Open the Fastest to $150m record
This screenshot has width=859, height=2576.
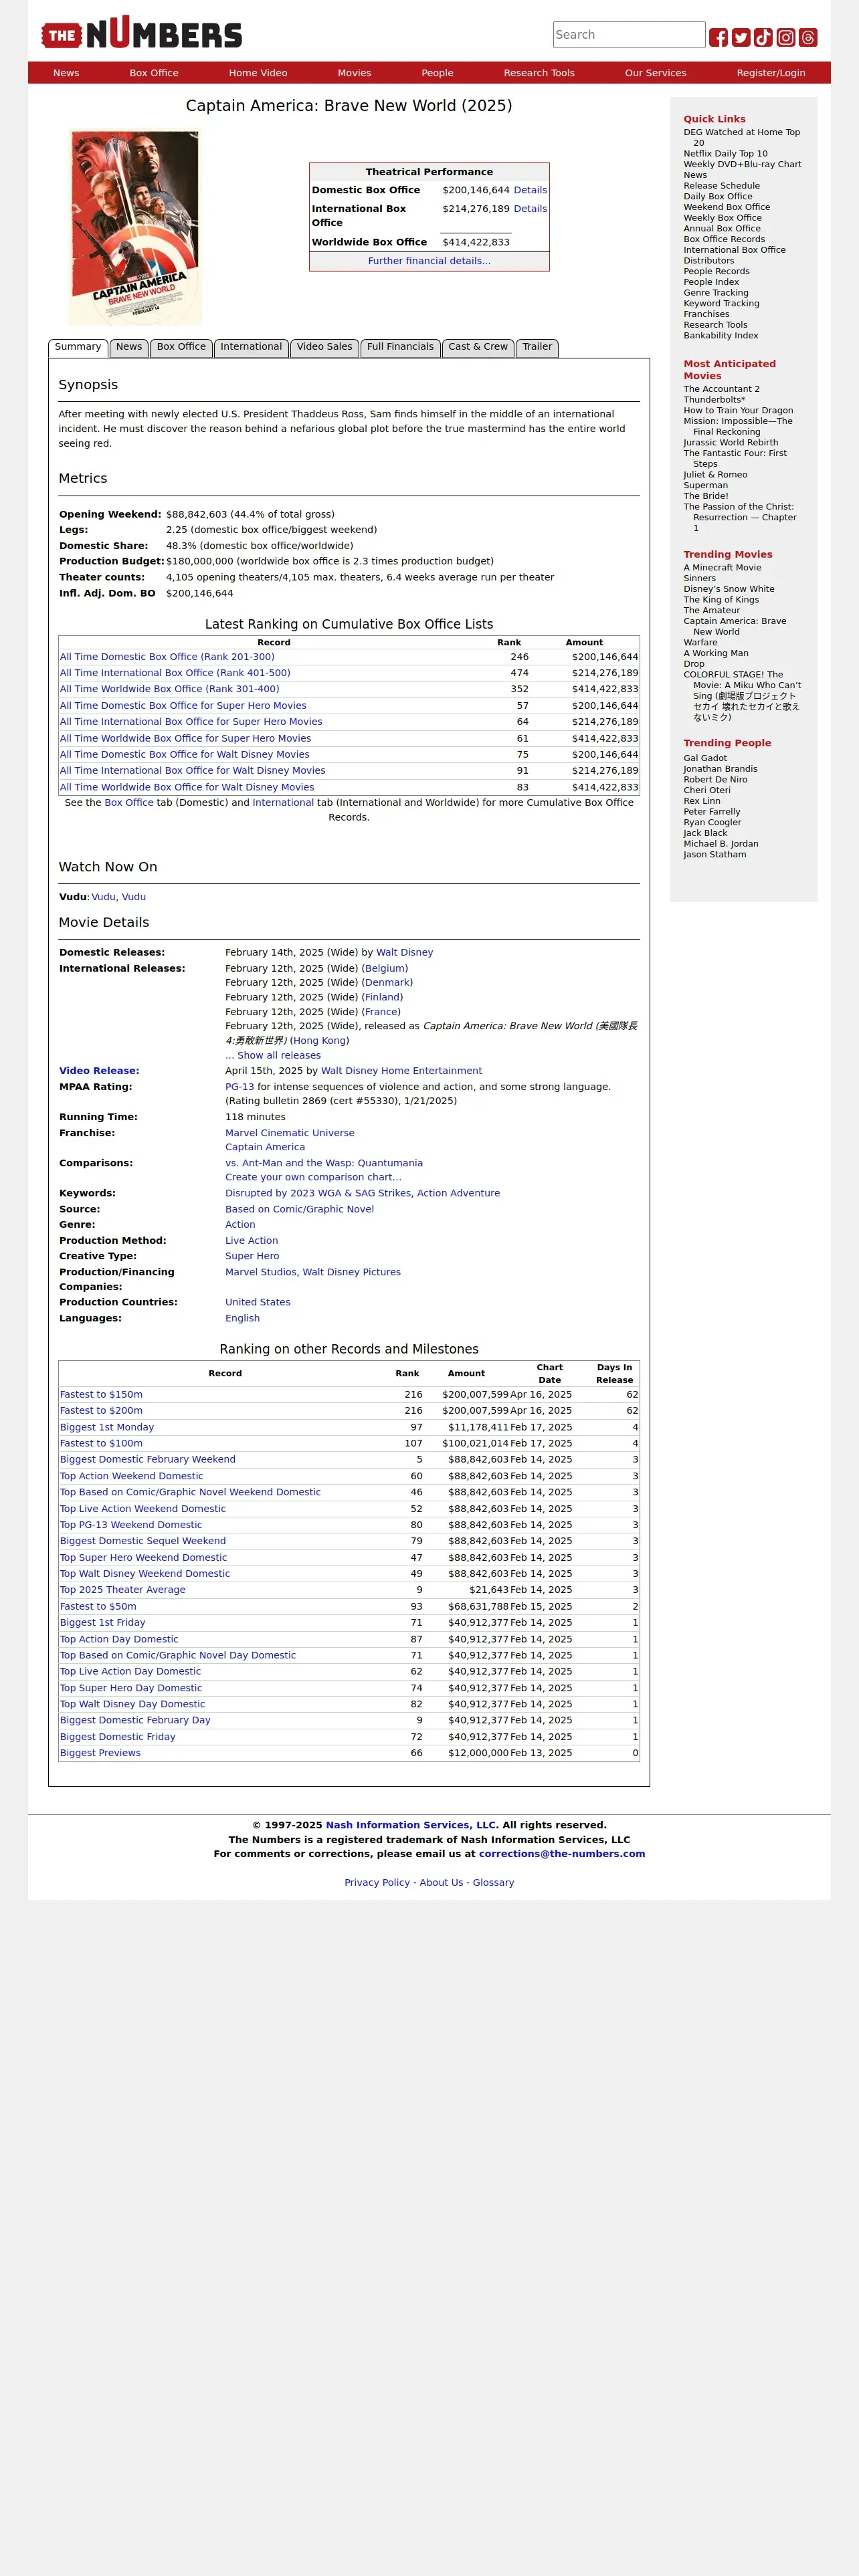[101, 1394]
